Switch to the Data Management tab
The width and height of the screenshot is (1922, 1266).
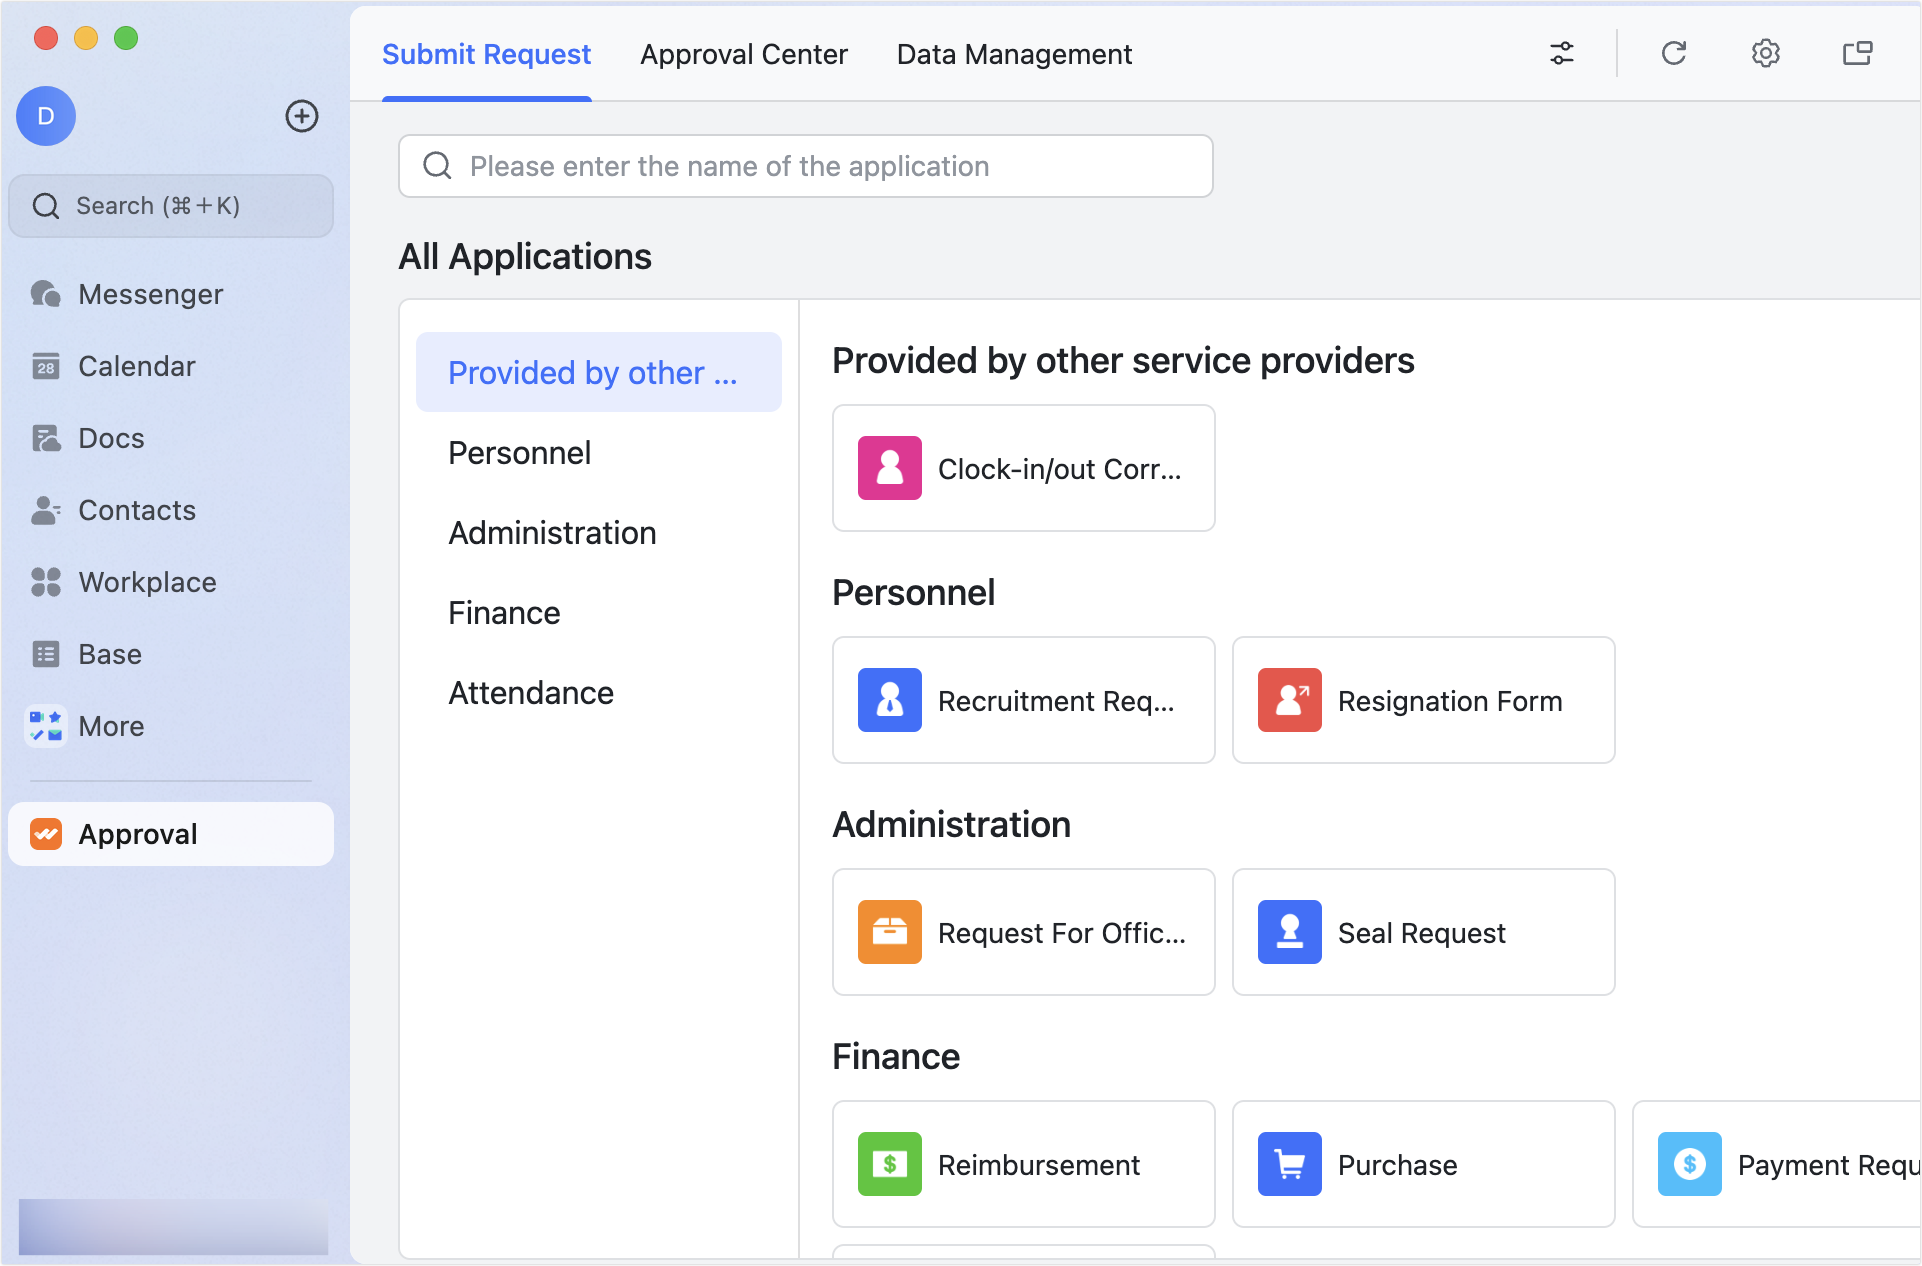pos(1013,54)
